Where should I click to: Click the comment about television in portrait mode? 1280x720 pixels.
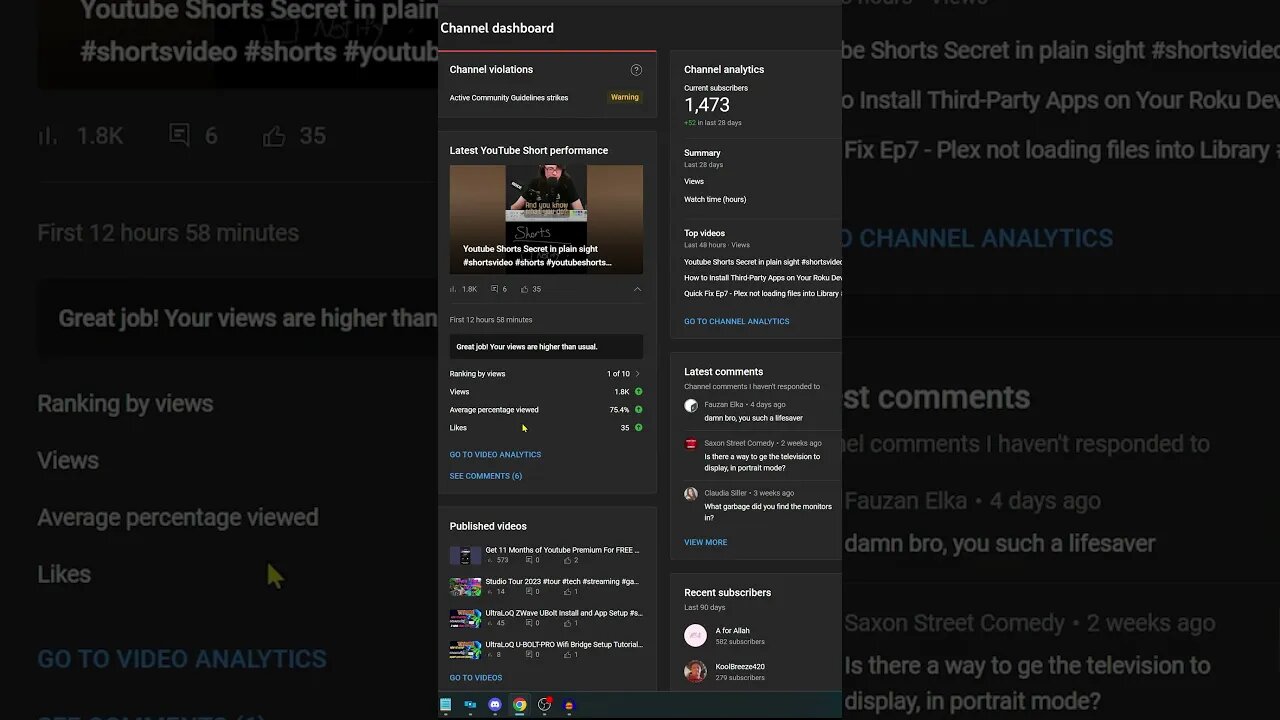click(762, 462)
